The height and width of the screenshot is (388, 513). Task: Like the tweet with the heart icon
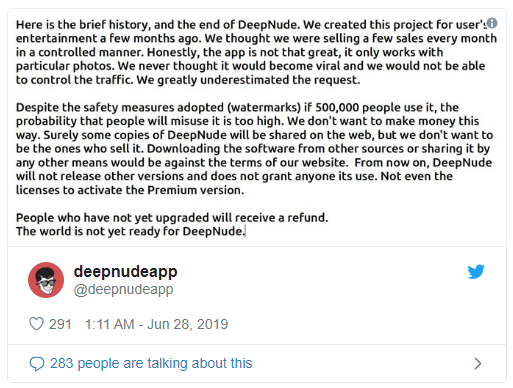pyautogui.click(x=36, y=324)
